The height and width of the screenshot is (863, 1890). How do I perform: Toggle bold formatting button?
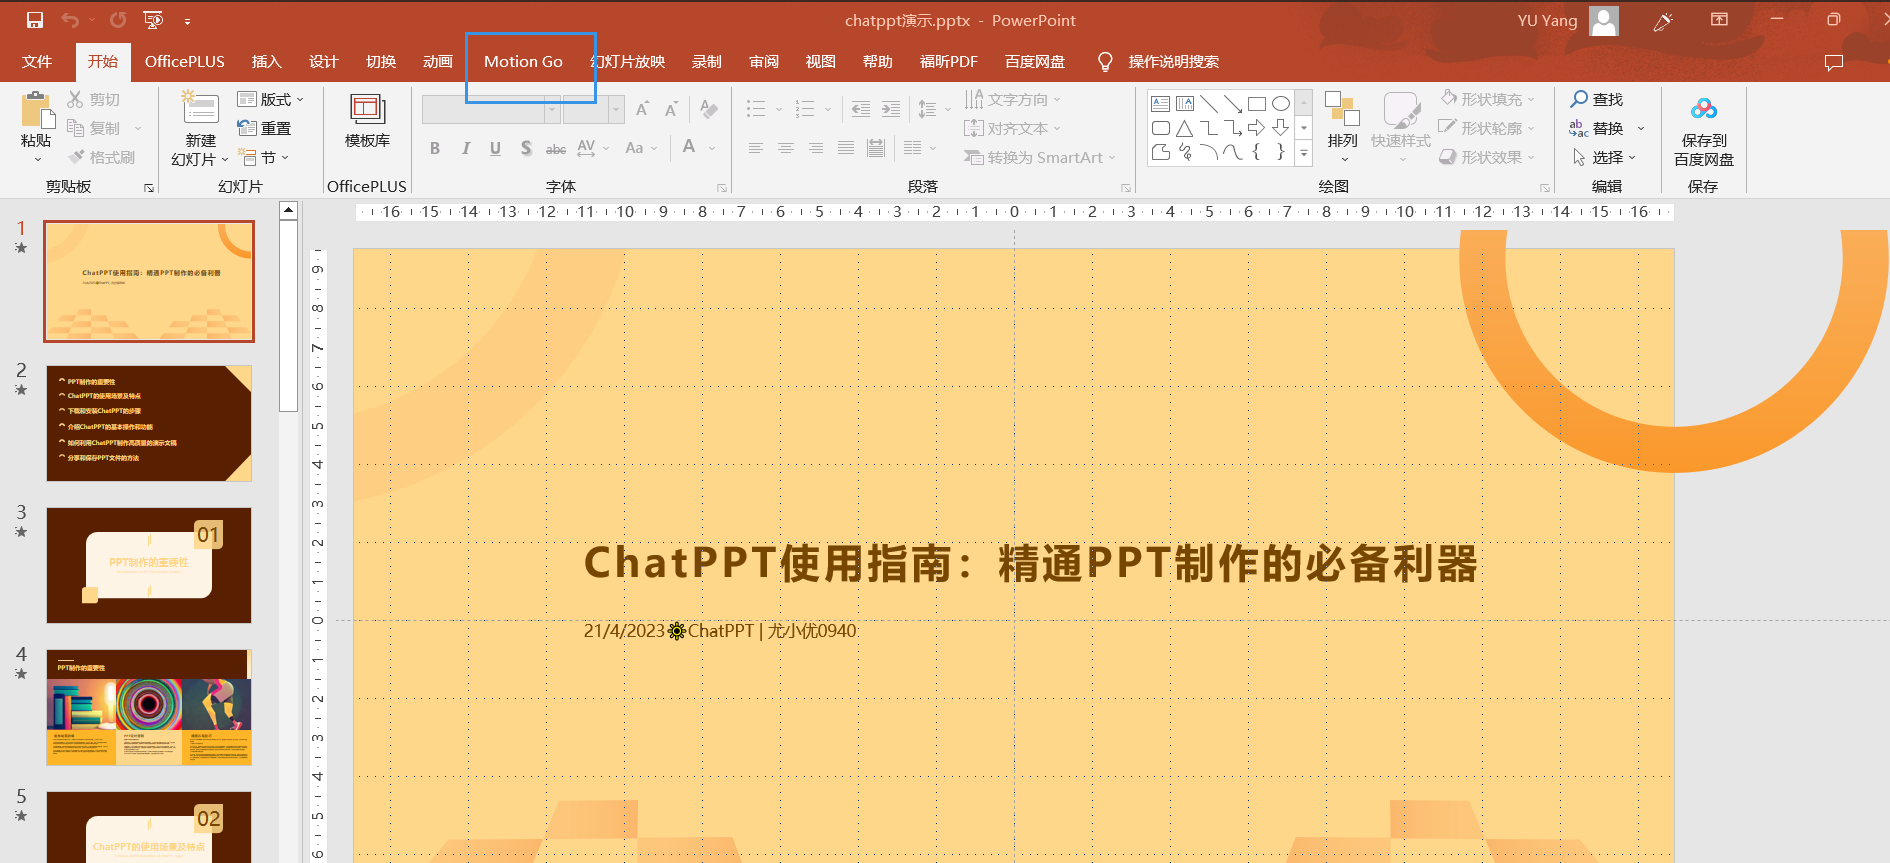pos(435,148)
